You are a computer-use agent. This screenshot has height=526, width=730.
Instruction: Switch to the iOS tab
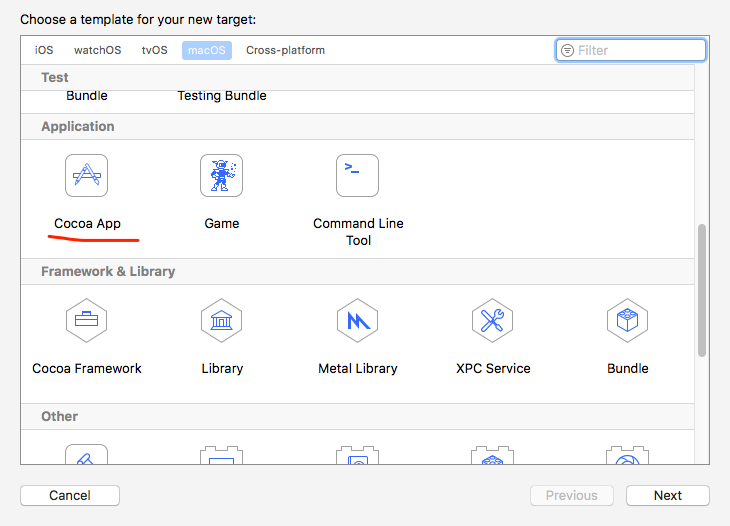pos(44,50)
